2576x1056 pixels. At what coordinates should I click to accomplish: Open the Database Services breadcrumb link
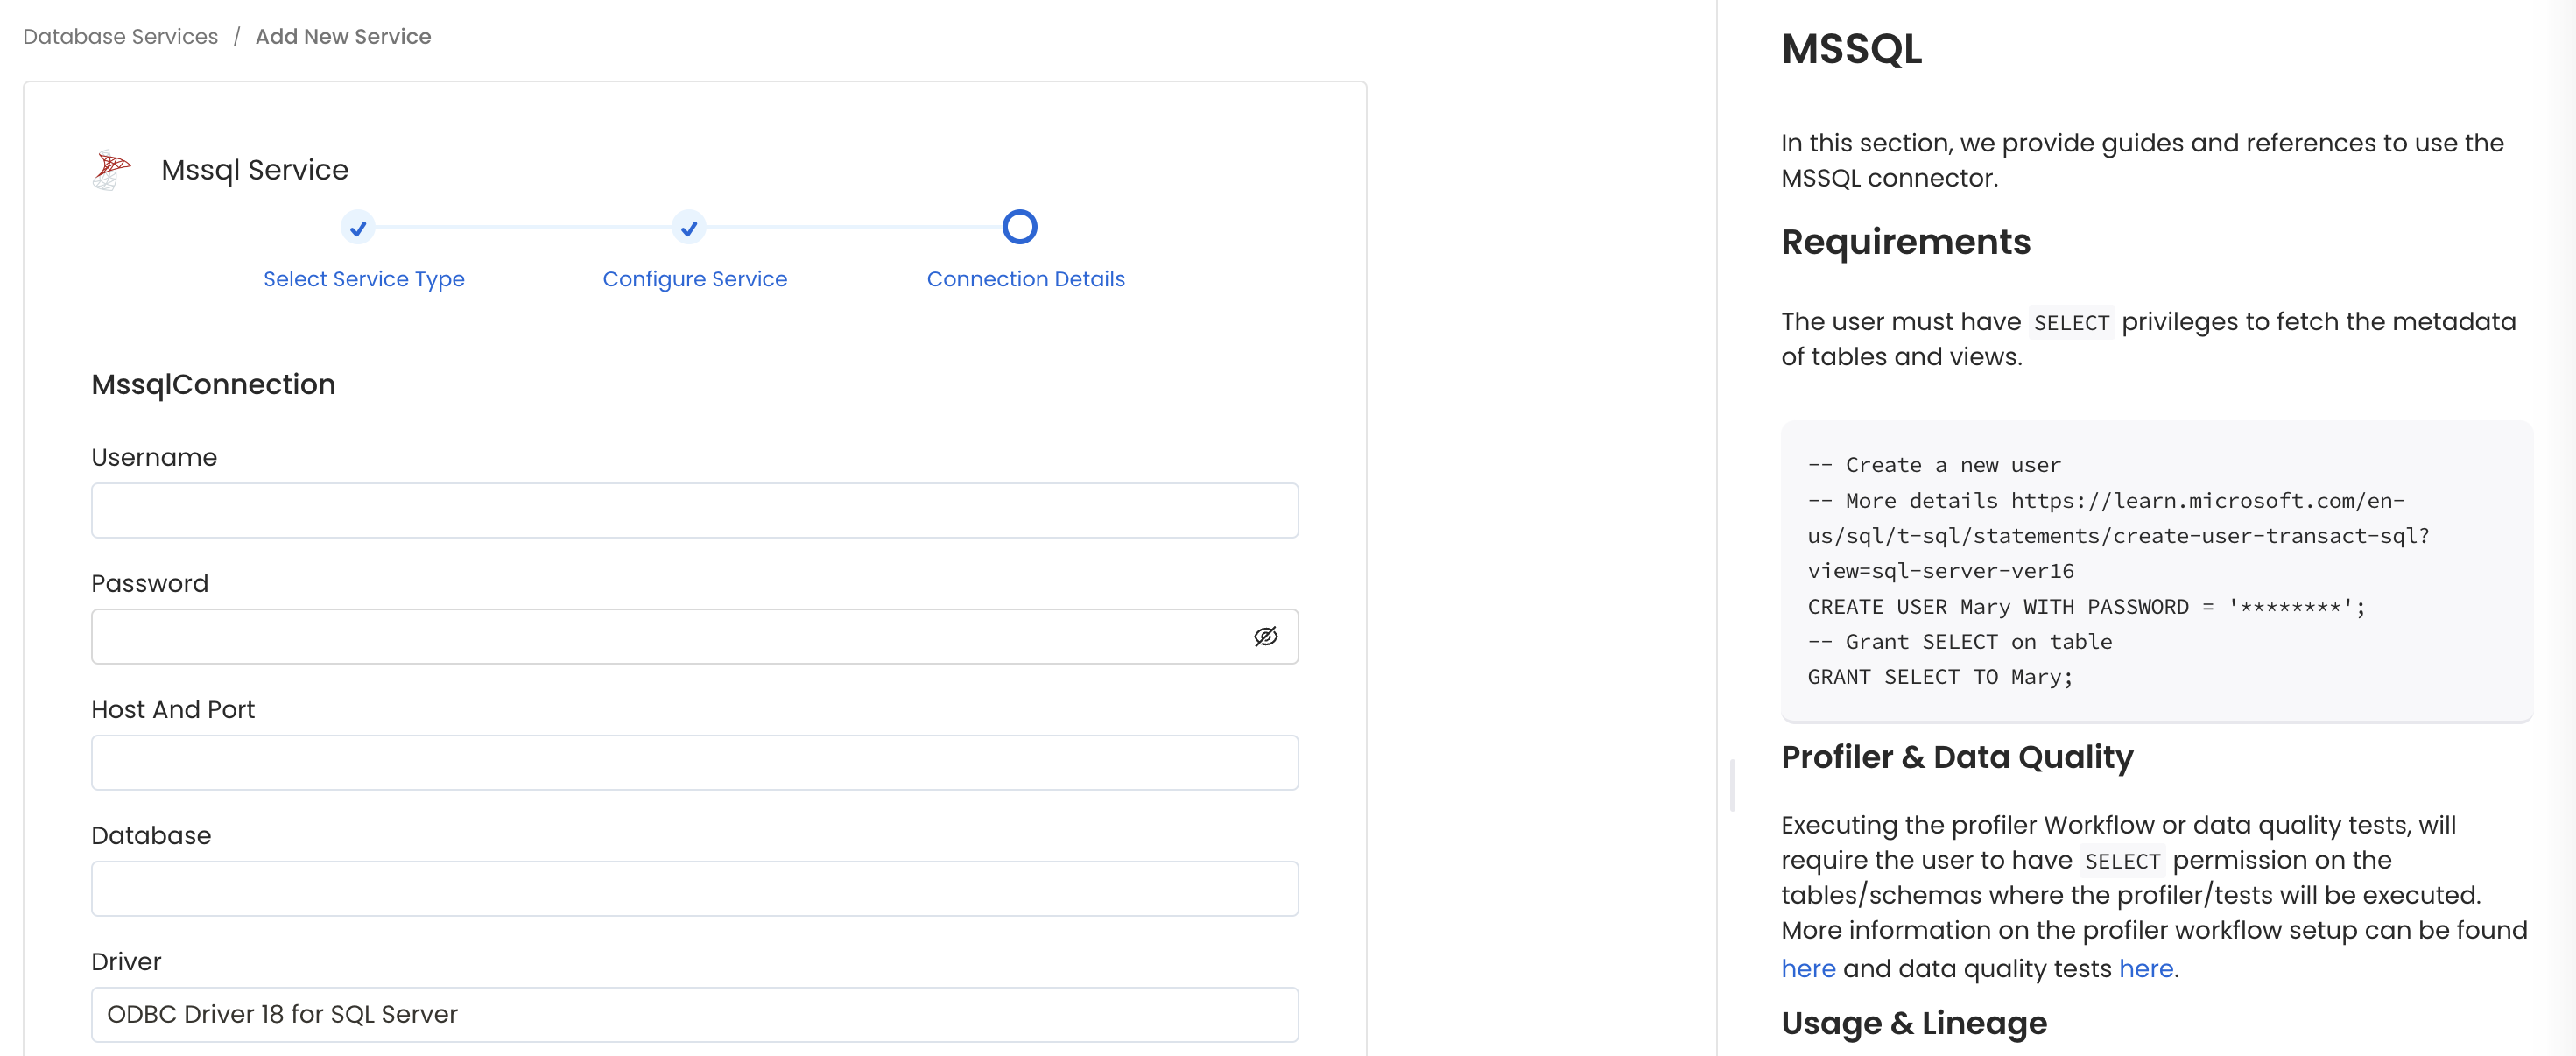coord(119,36)
